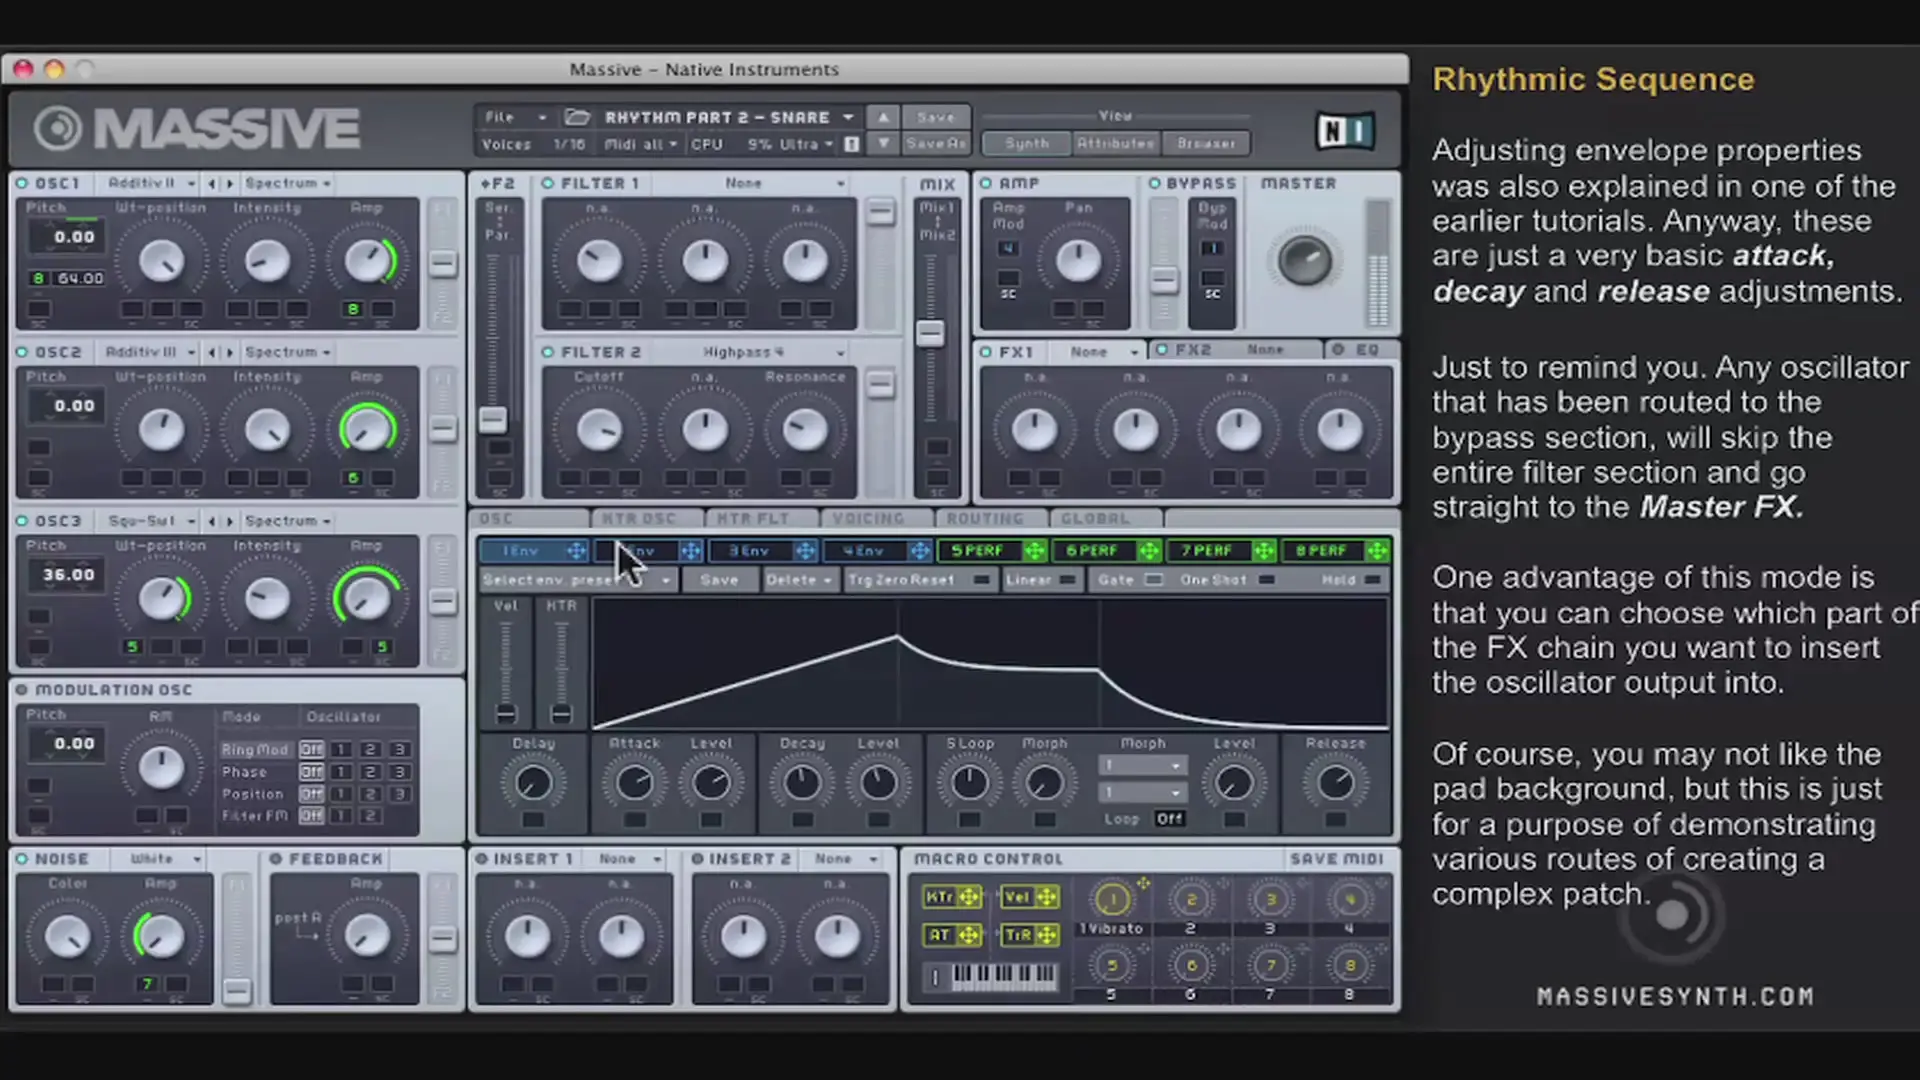Click the 1Env modulation drag handle
1920x1080 pixels.
point(576,551)
